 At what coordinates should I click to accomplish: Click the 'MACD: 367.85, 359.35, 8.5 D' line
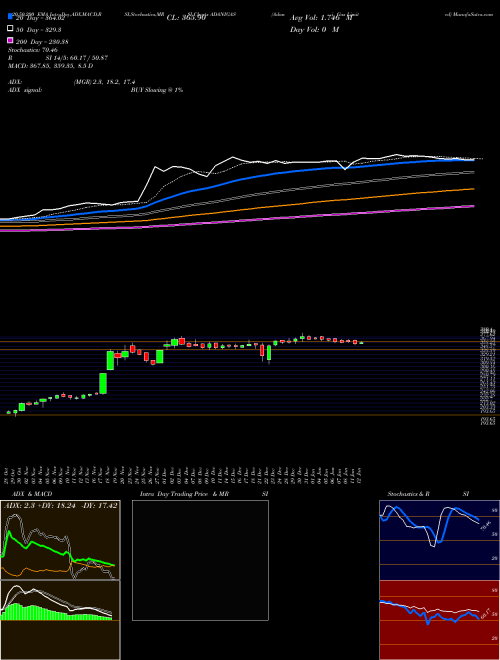click(51, 66)
